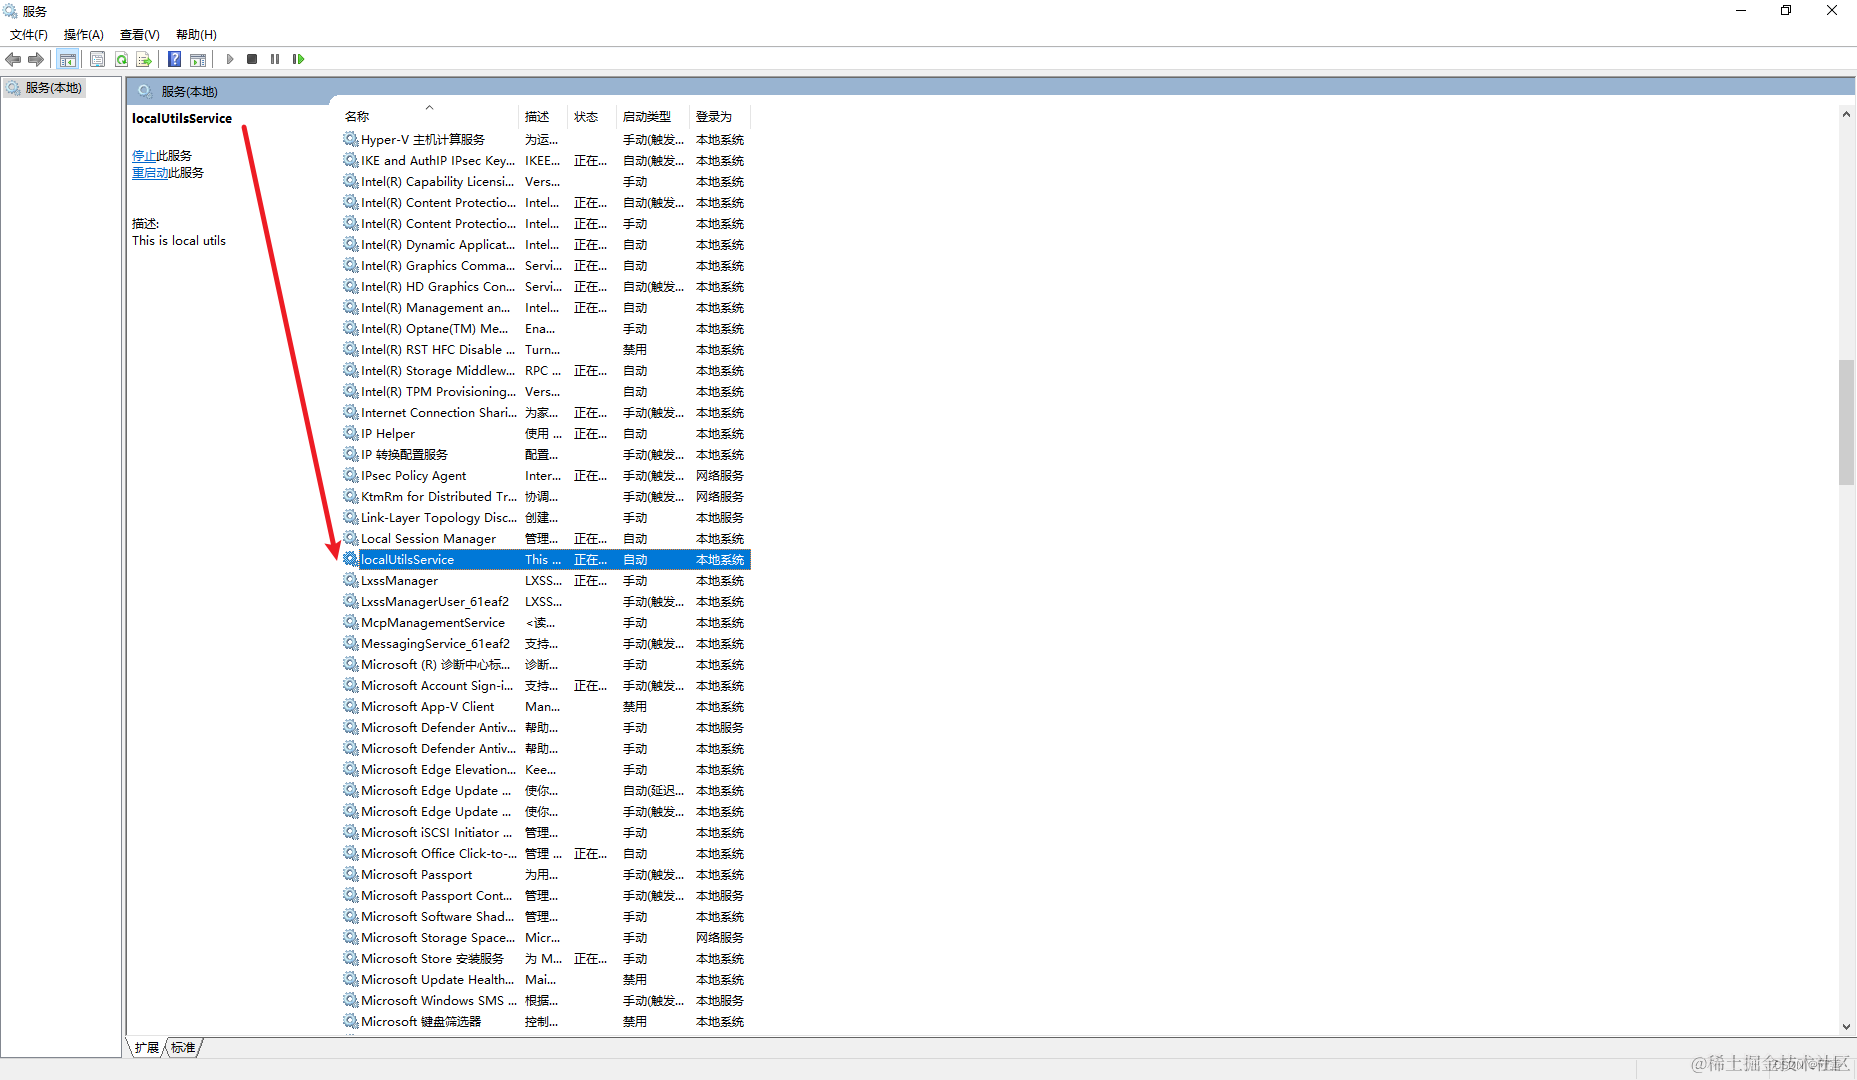Click the scrollbar up arrow of services list
The image size is (1857, 1080).
1846,114
